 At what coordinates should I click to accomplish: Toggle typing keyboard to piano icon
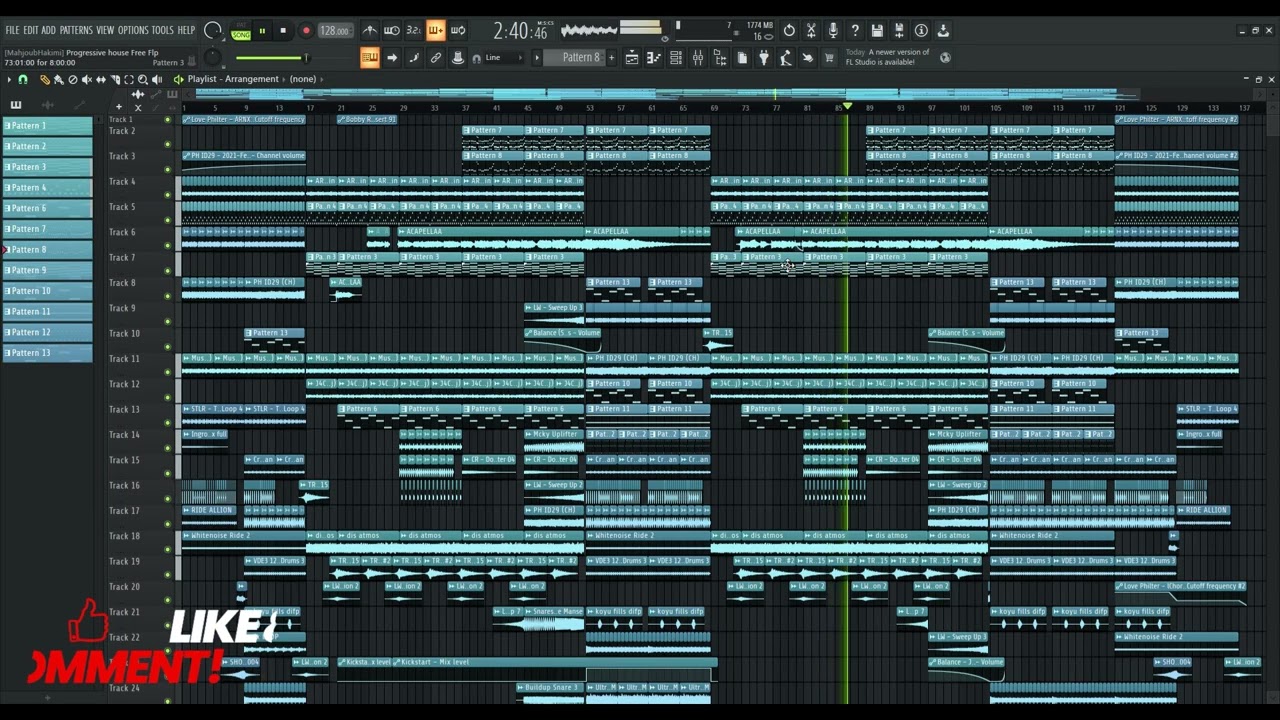point(370,58)
